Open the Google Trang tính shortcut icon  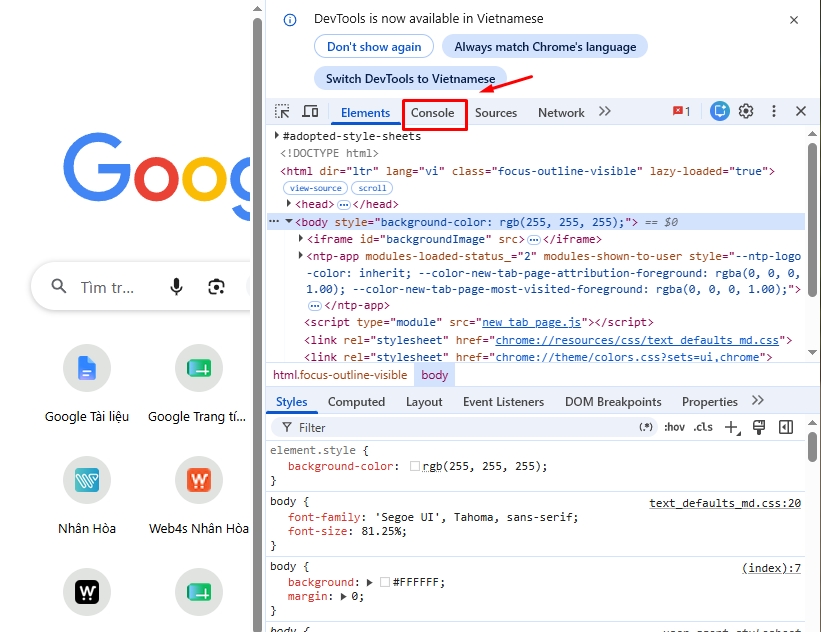click(199, 368)
